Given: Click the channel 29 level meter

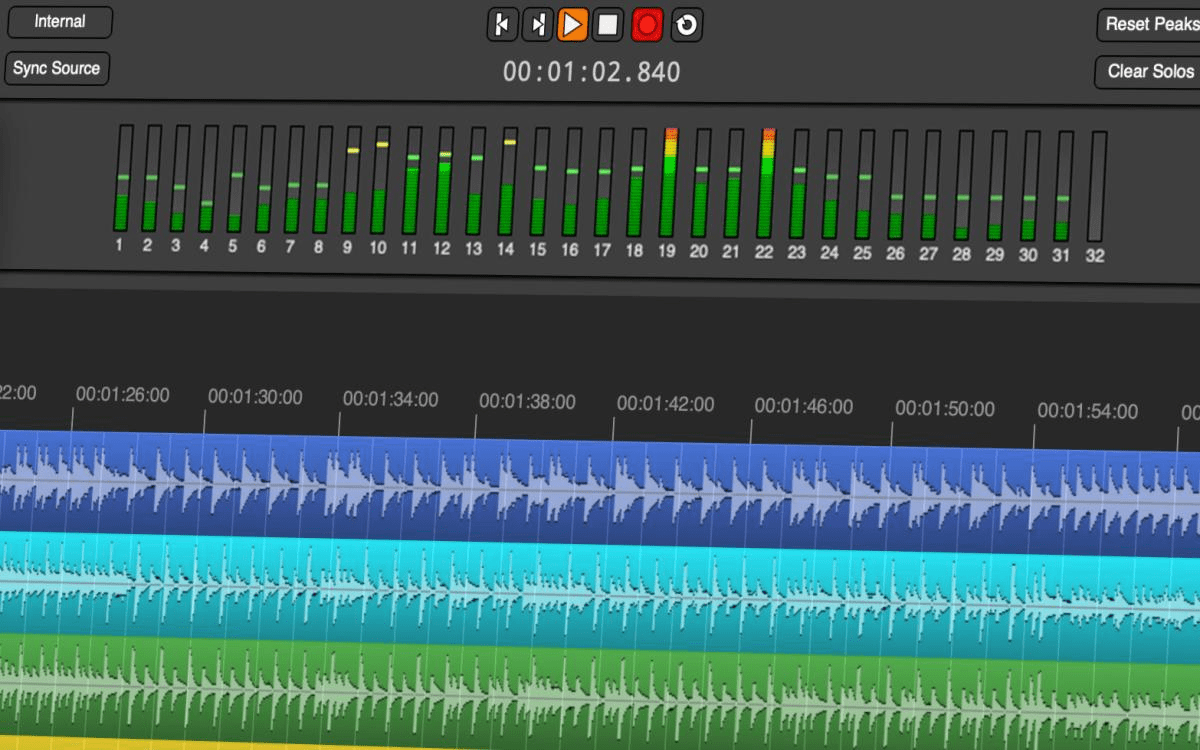Looking at the screenshot, I should (x=996, y=185).
